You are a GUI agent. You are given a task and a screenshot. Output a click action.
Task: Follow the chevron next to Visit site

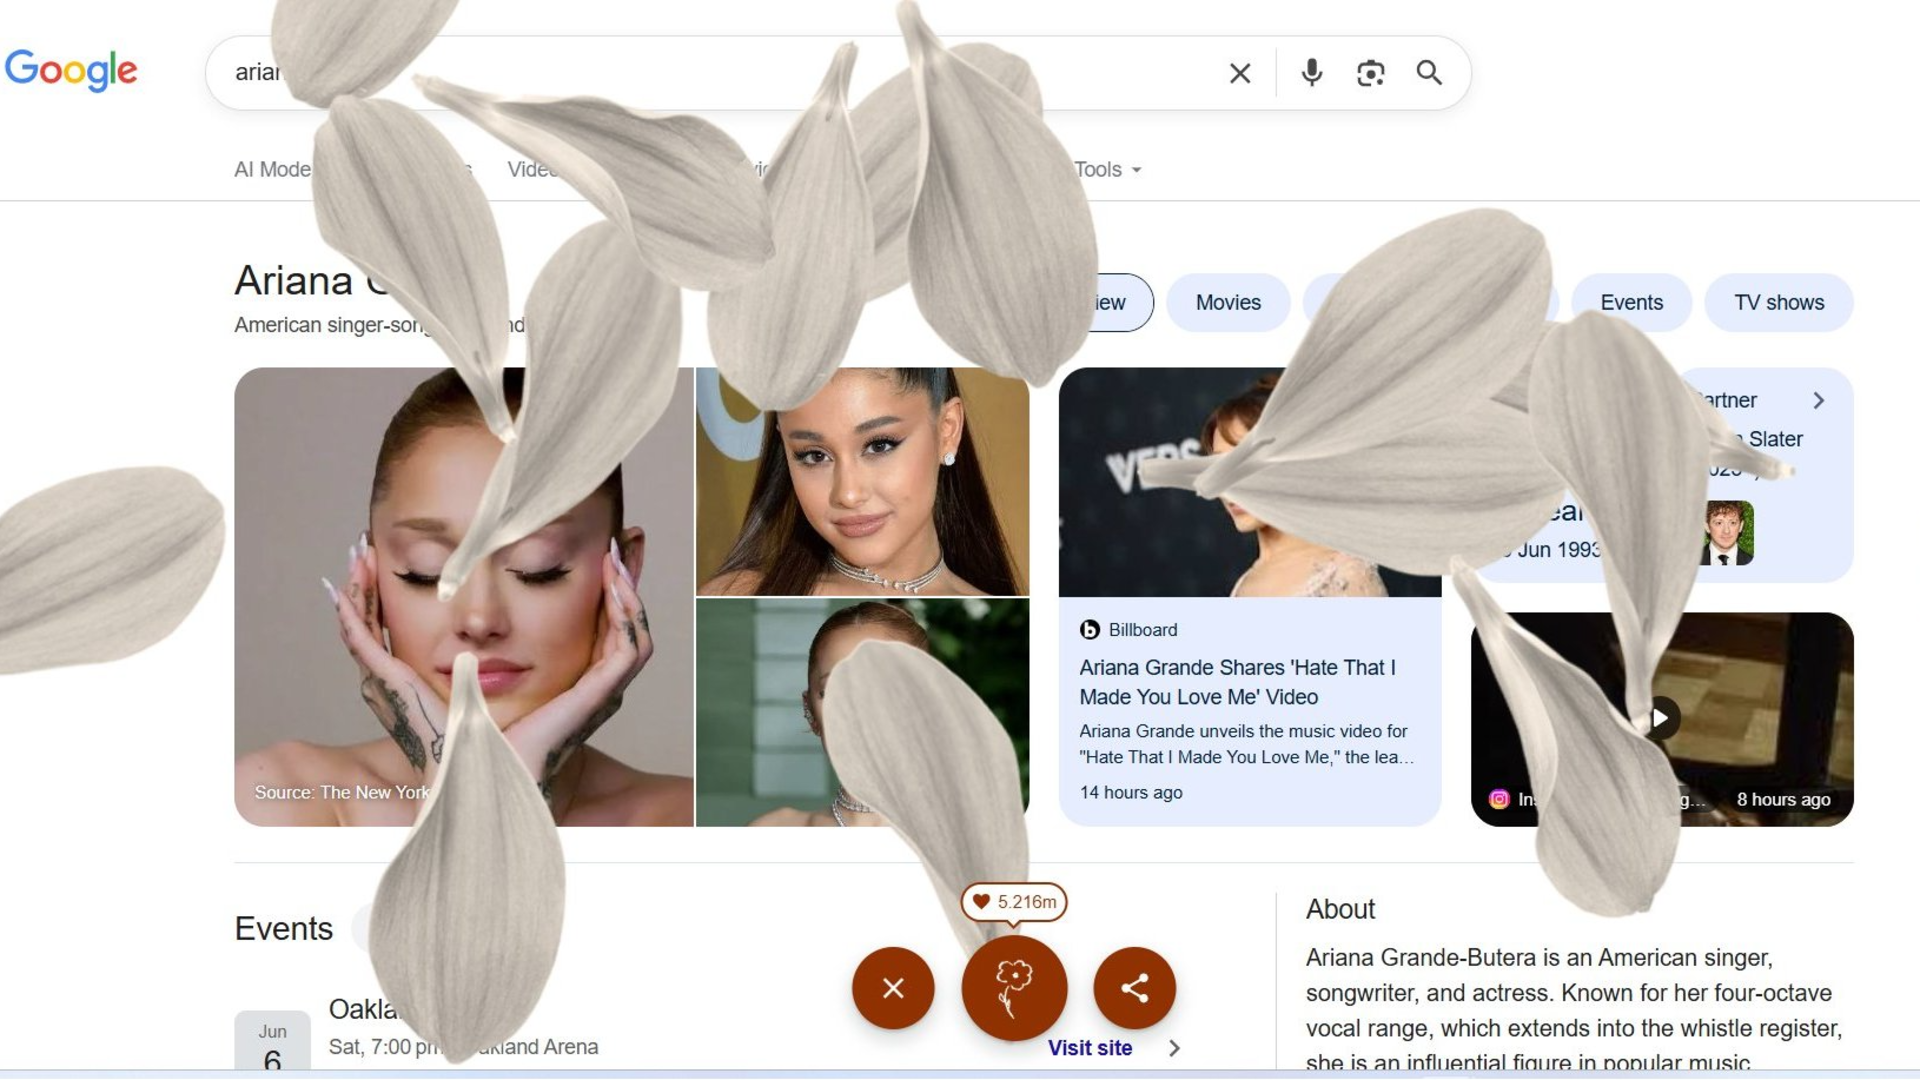click(x=1174, y=1048)
